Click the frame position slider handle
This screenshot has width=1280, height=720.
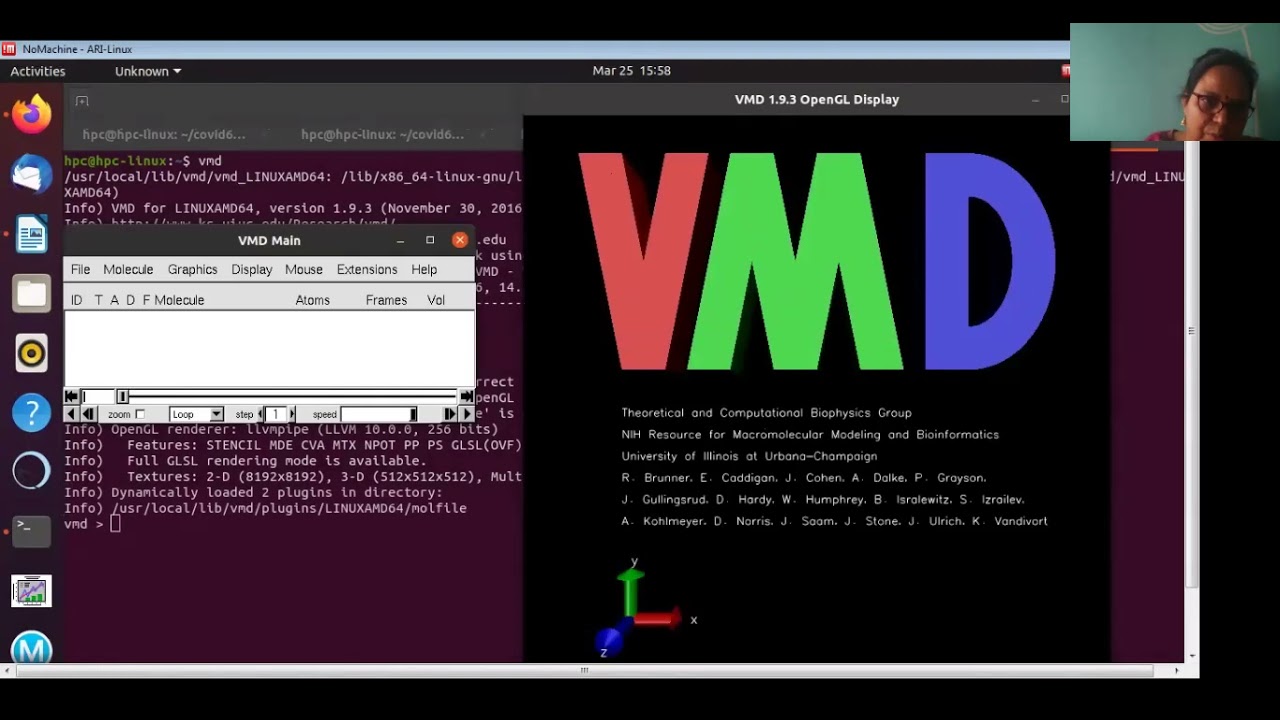122,396
